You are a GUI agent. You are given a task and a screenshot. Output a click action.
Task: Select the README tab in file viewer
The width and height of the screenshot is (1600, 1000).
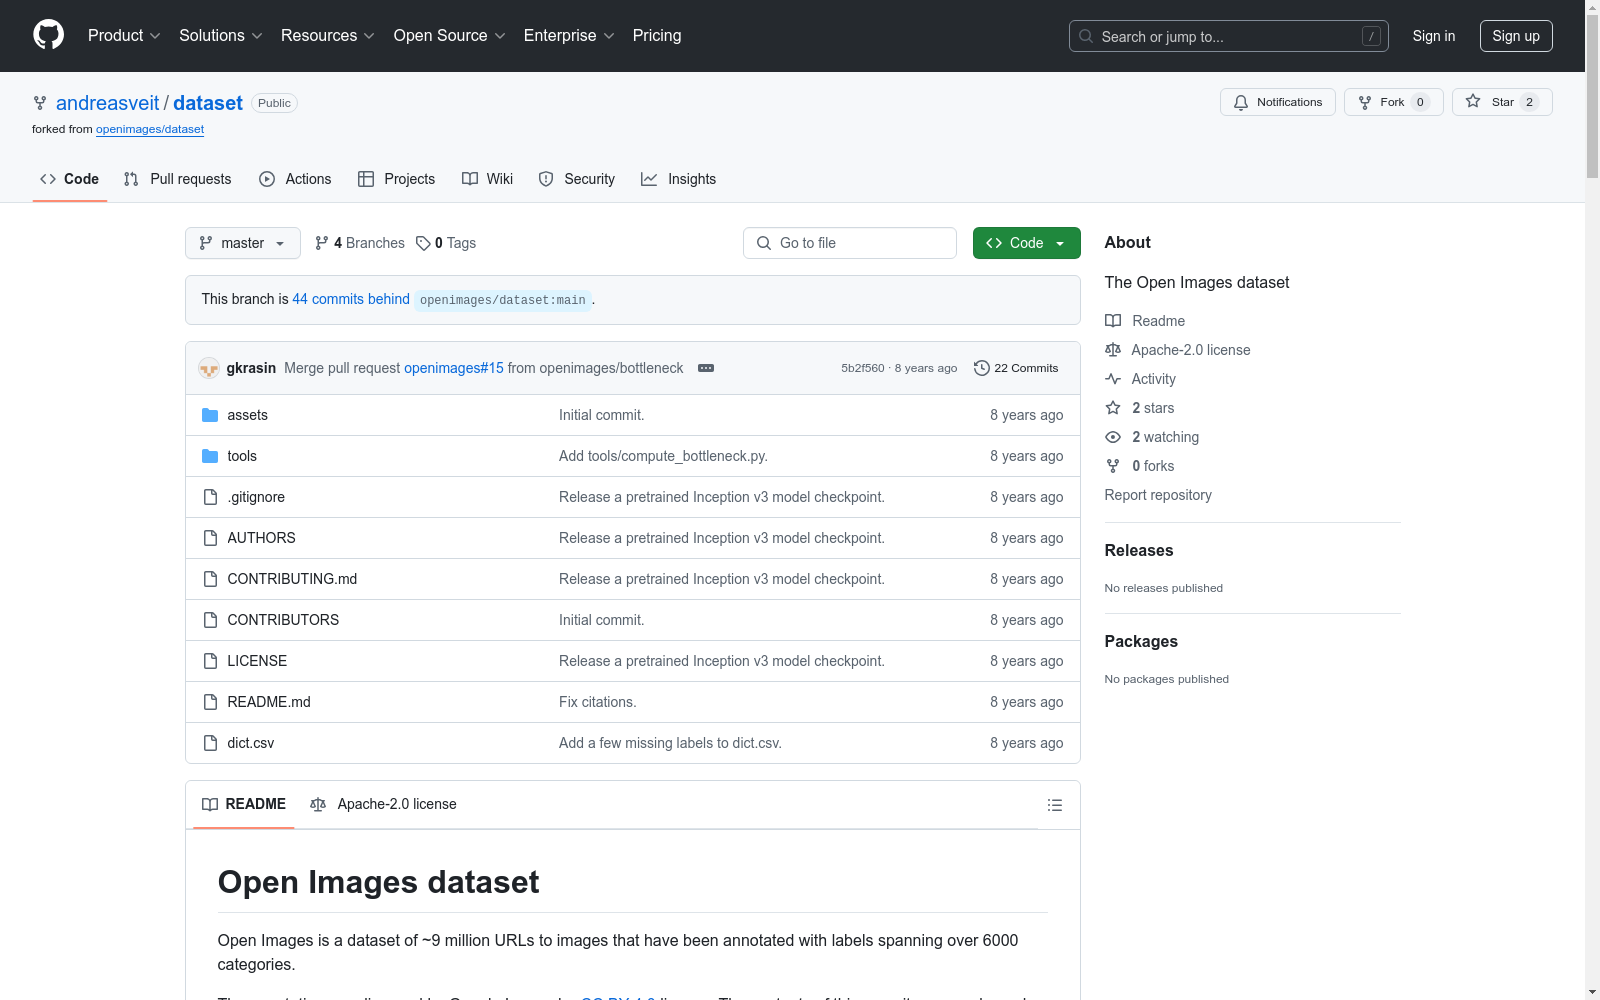(x=244, y=804)
